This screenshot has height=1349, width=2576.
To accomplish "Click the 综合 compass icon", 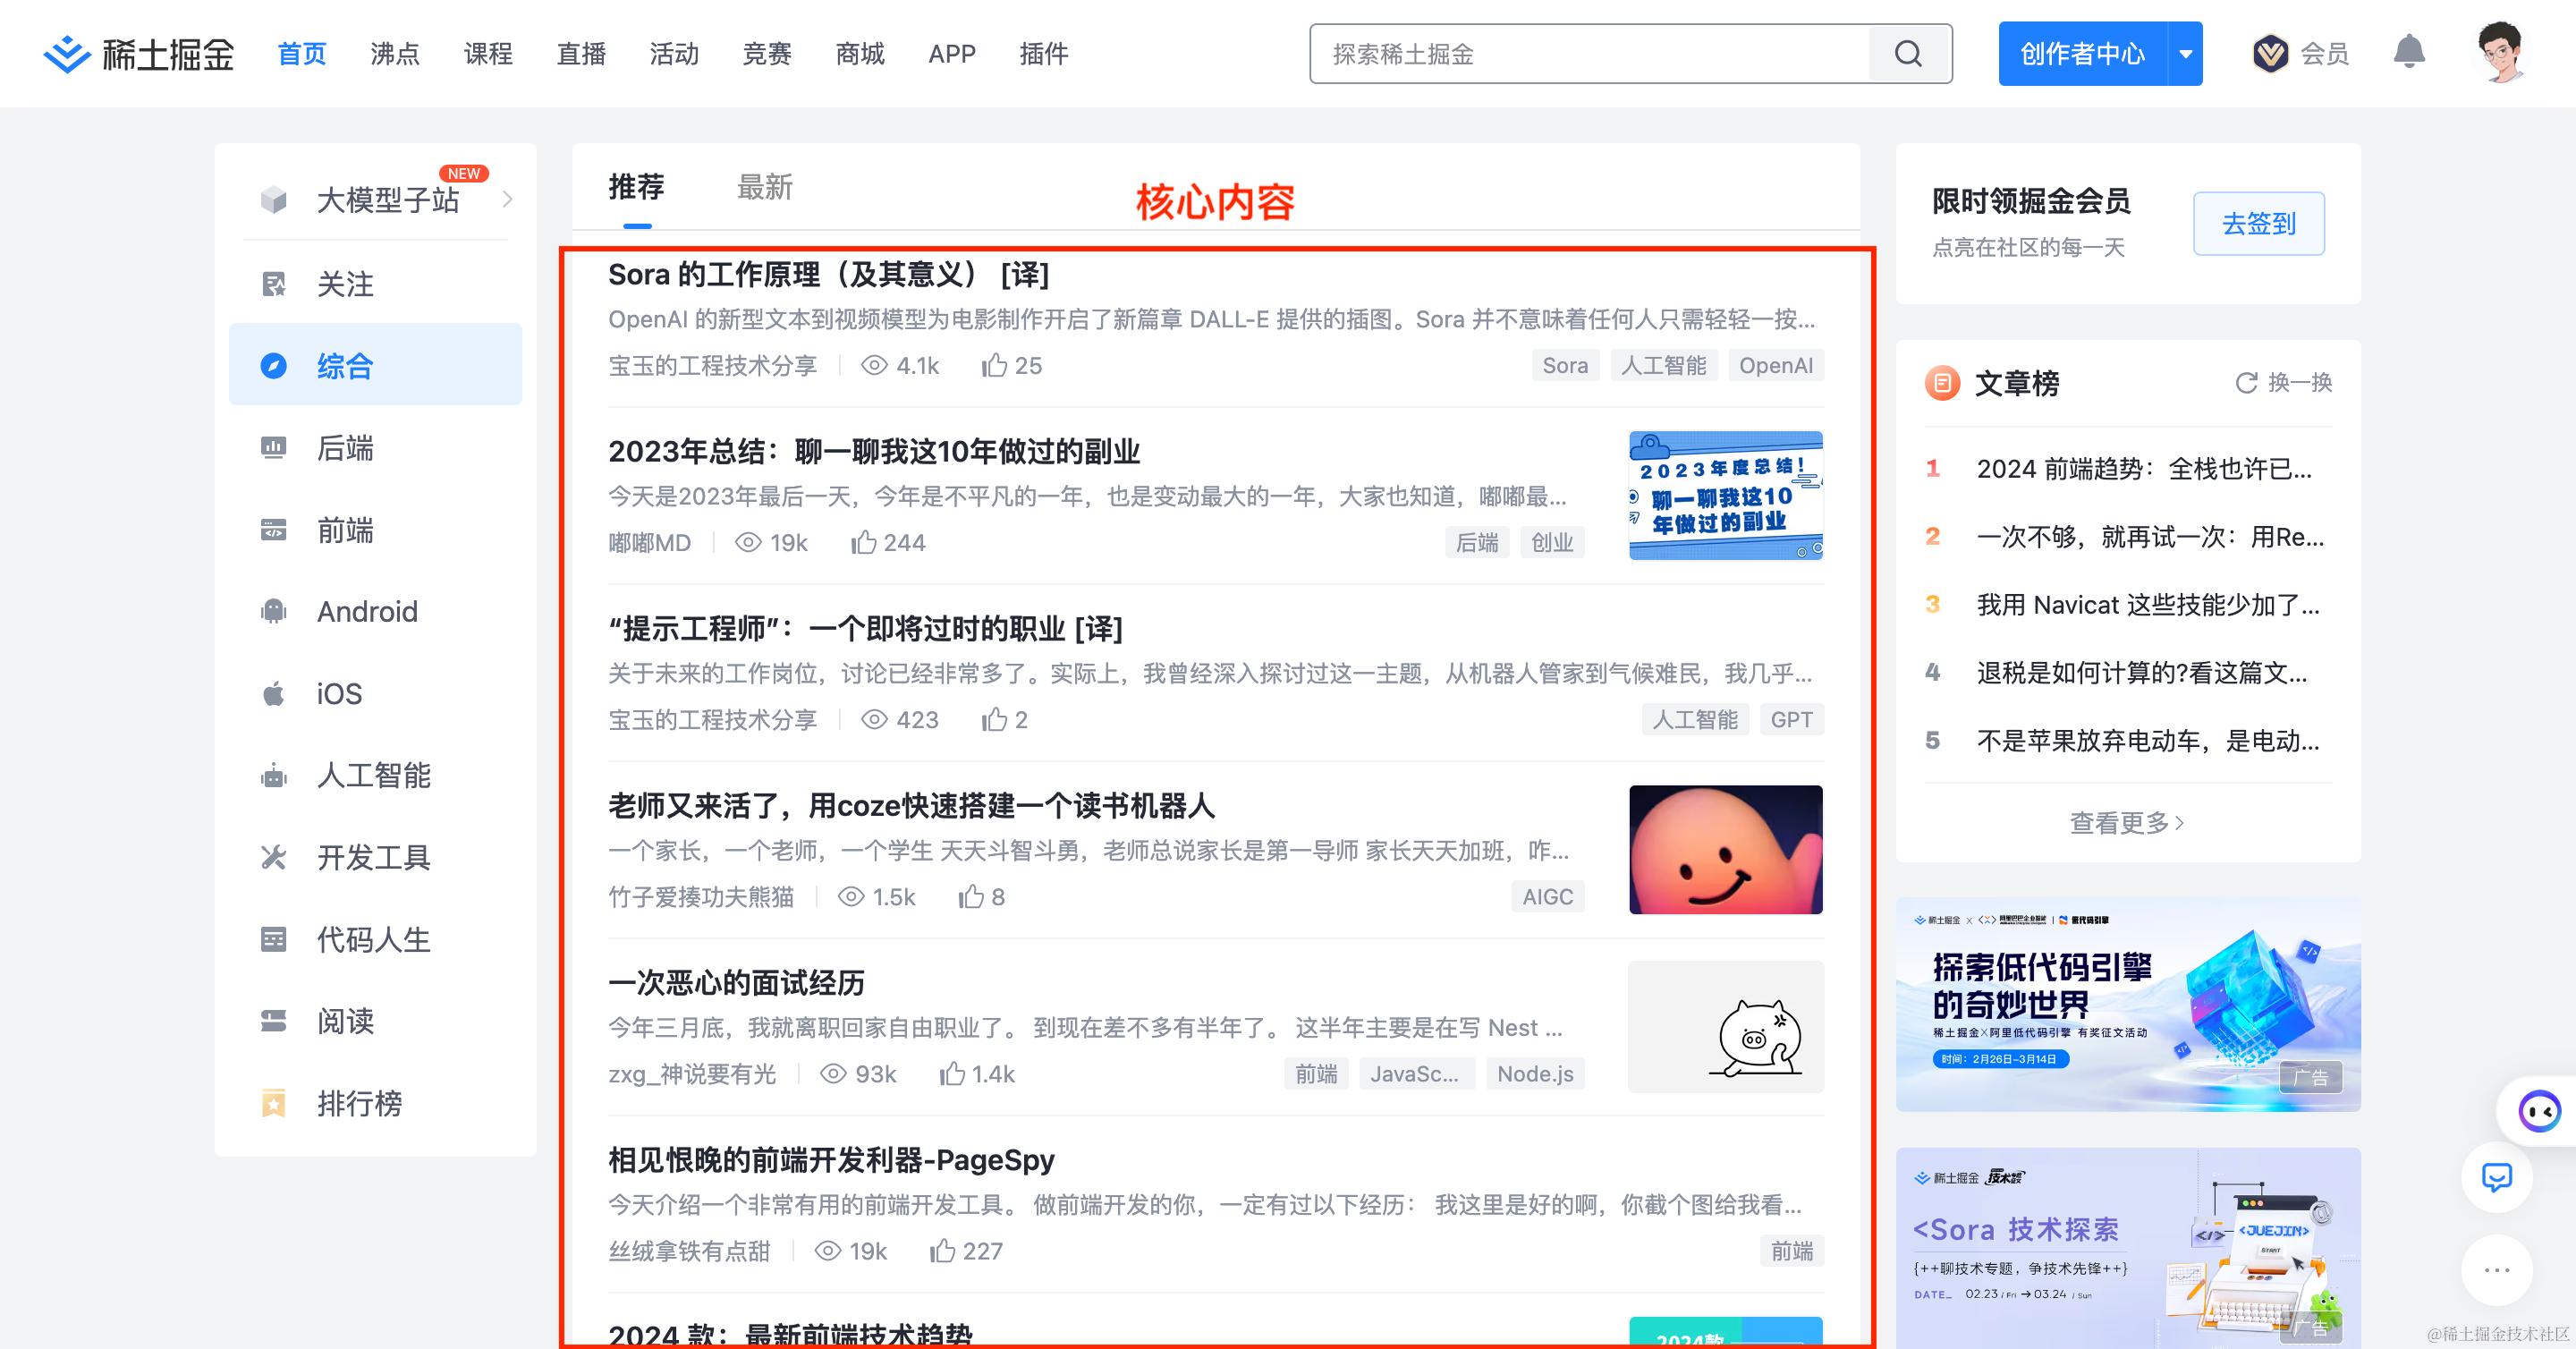I will pos(273,366).
